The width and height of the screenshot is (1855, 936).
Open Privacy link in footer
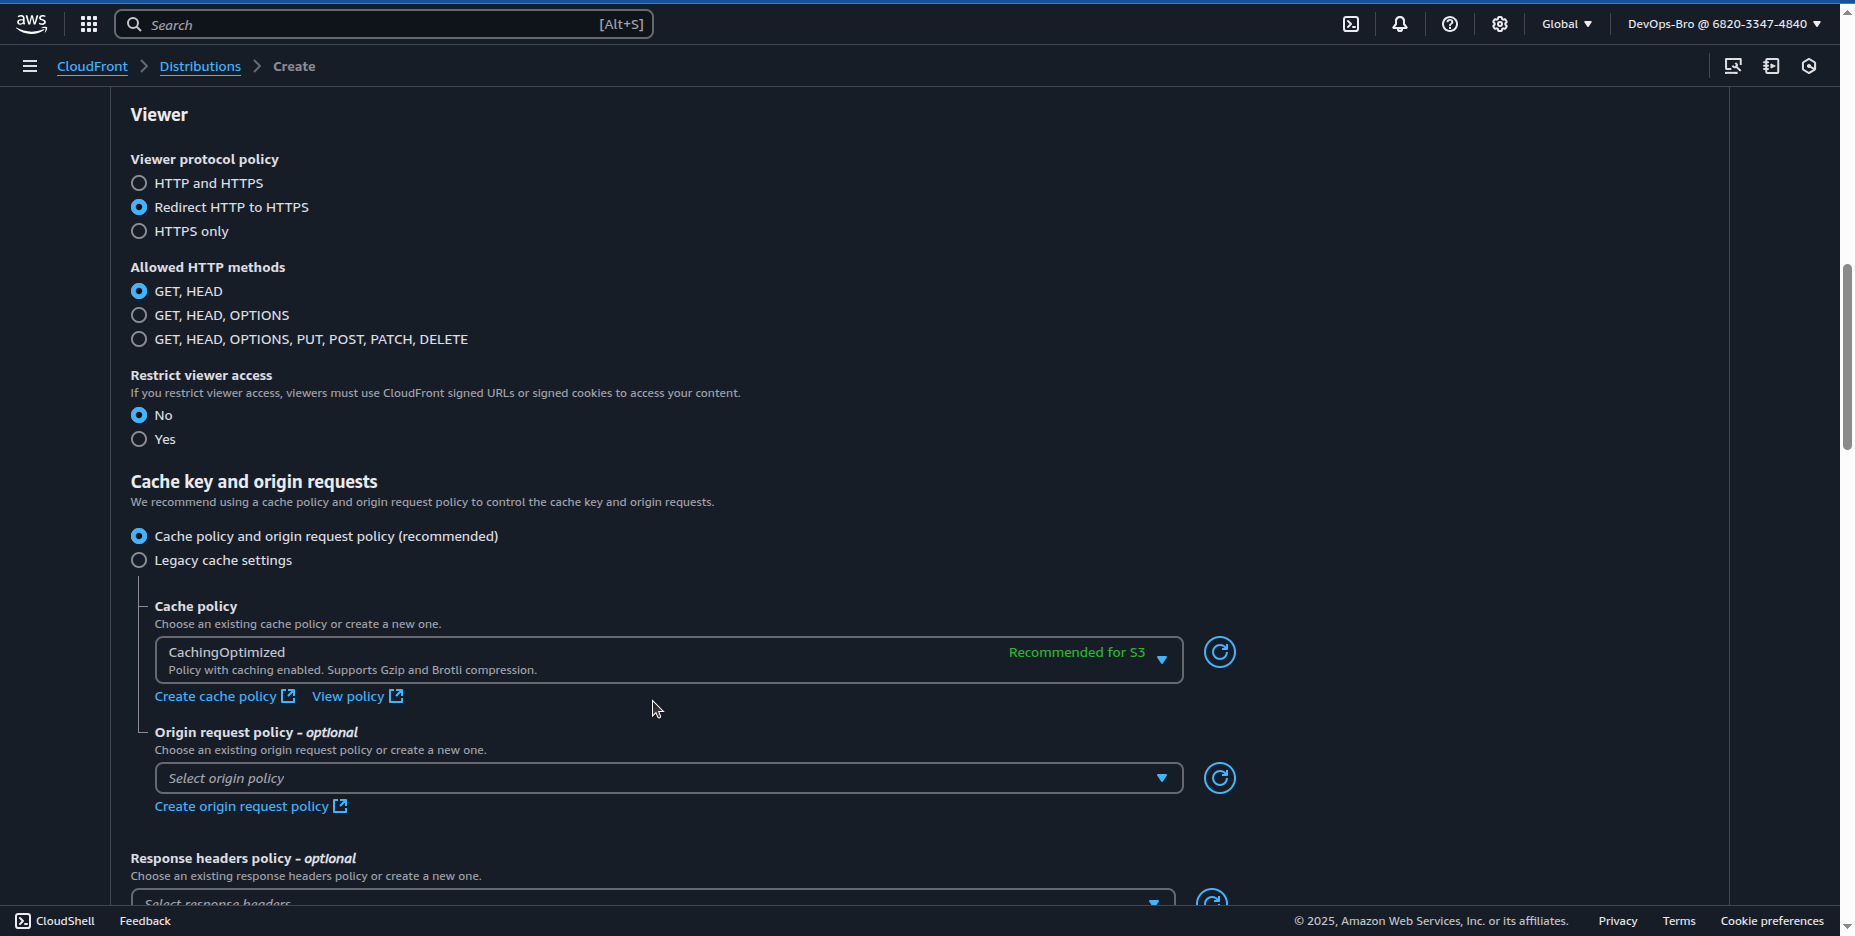(x=1617, y=921)
